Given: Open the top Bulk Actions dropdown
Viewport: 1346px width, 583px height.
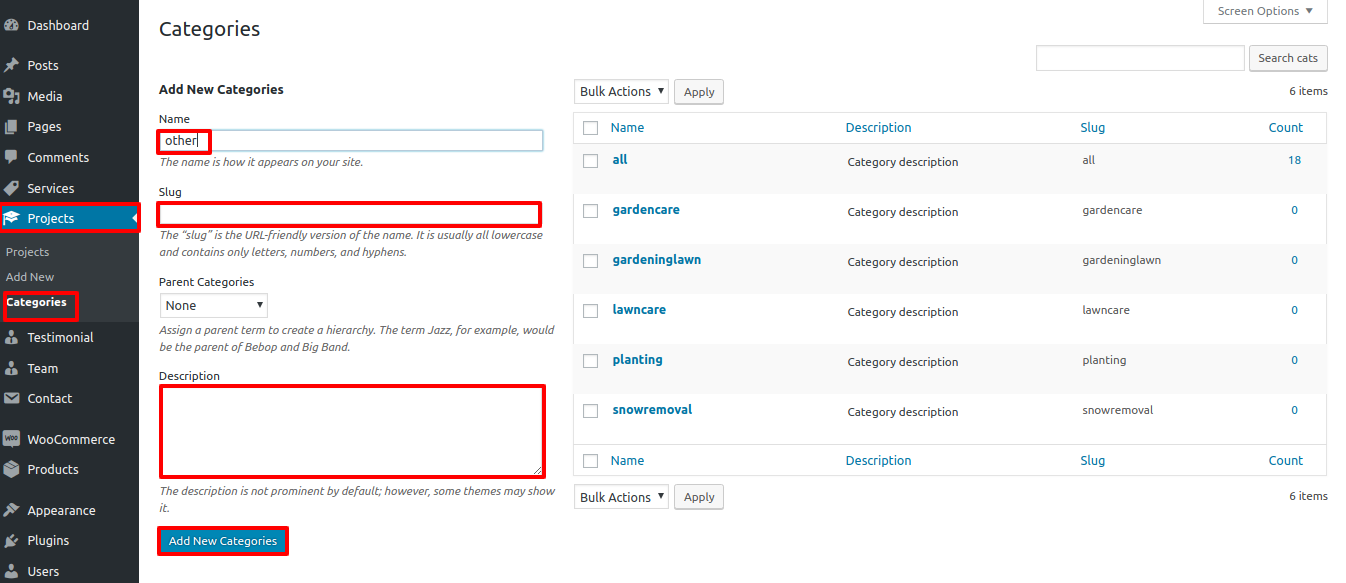Looking at the screenshot, I should tap(621, 92).
